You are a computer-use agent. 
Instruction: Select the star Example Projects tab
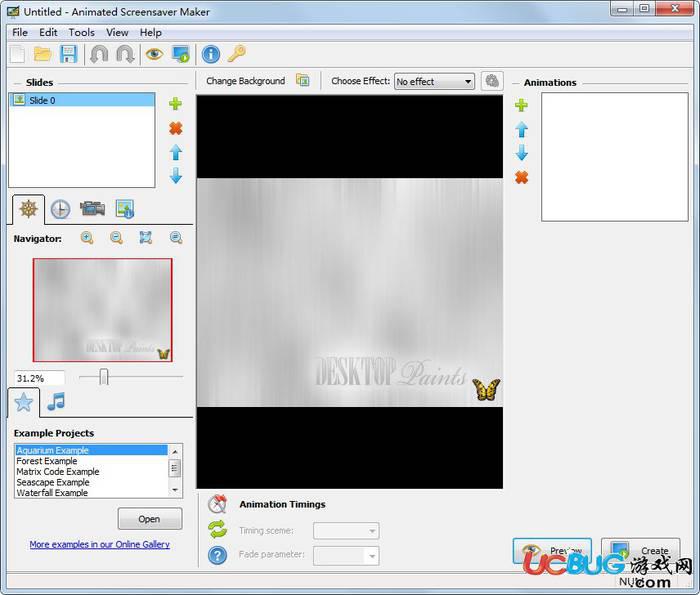point(24,402)
